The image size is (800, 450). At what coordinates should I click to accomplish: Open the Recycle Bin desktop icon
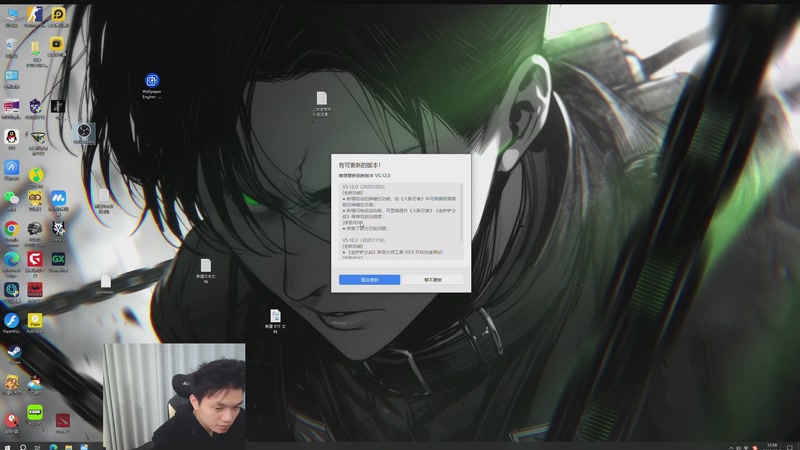pos(11,47)
